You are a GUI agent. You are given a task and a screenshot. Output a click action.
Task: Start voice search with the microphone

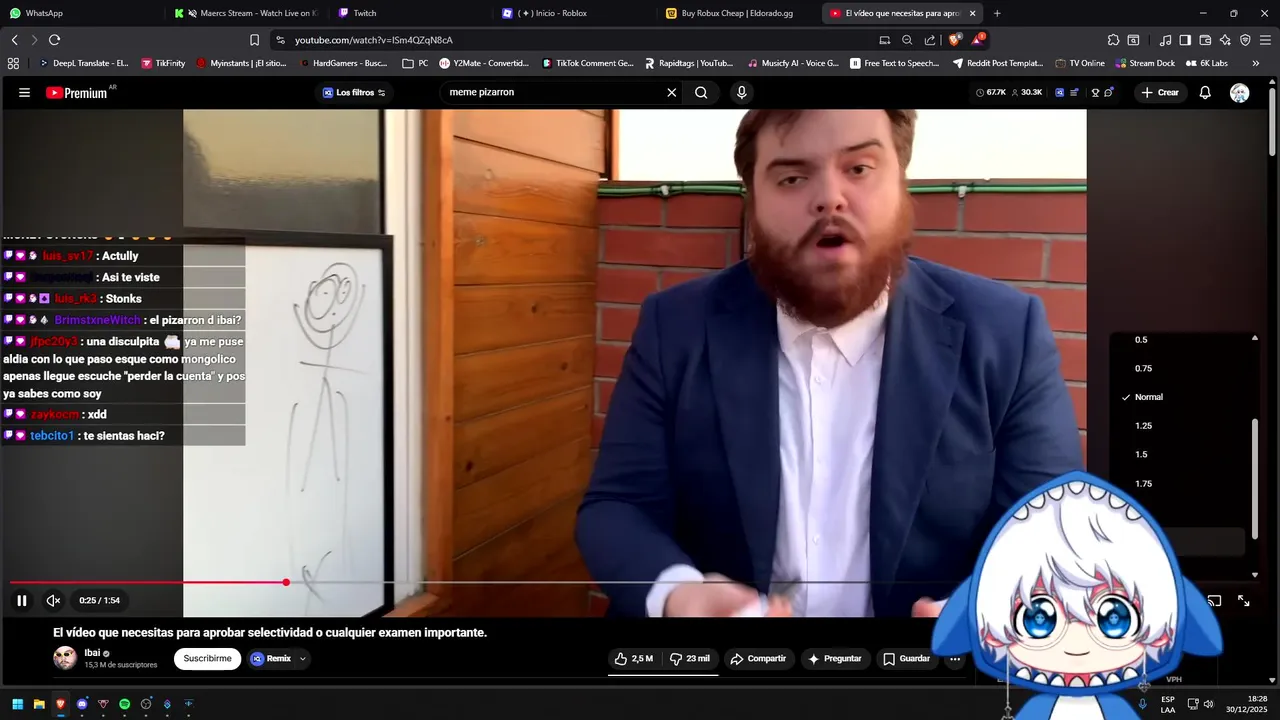pyautogui.click(x=741, y=92)
